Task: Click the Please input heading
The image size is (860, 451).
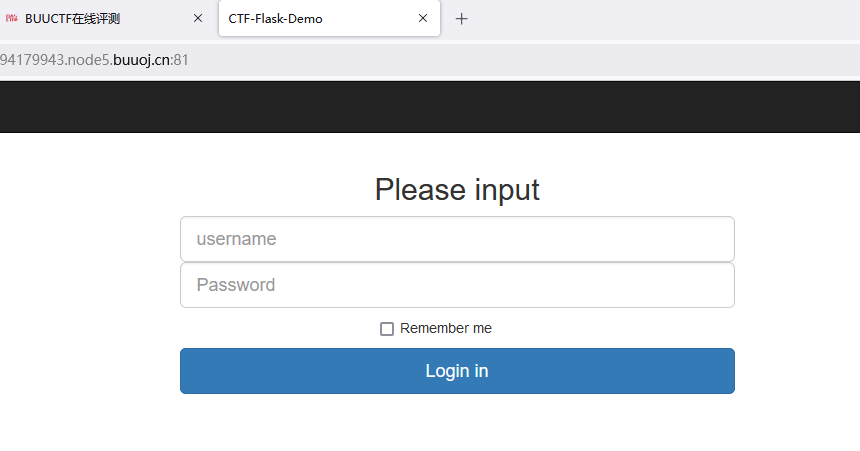Action: point(457,189)
